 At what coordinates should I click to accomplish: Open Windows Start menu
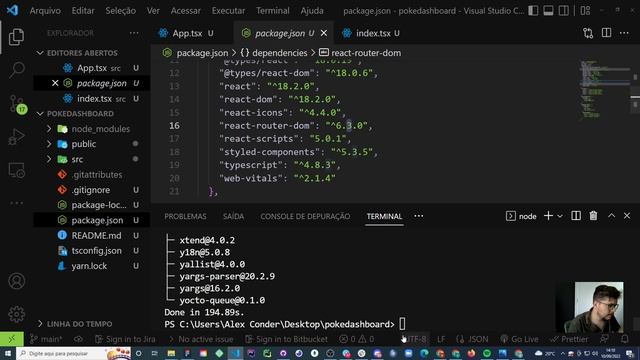[x=8, y=353]
